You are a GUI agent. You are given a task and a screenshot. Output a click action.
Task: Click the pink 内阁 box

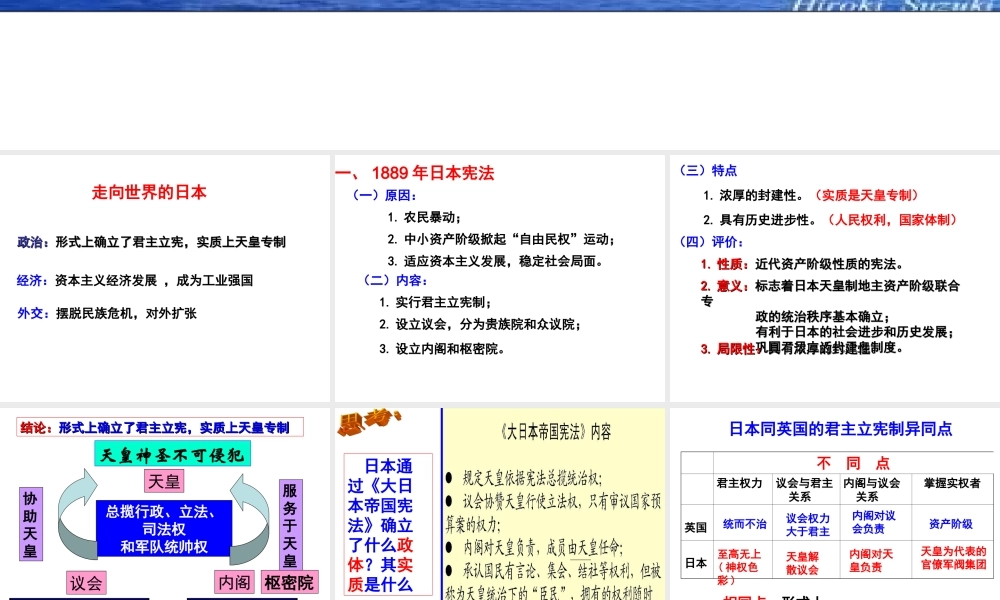coord(235,582)
